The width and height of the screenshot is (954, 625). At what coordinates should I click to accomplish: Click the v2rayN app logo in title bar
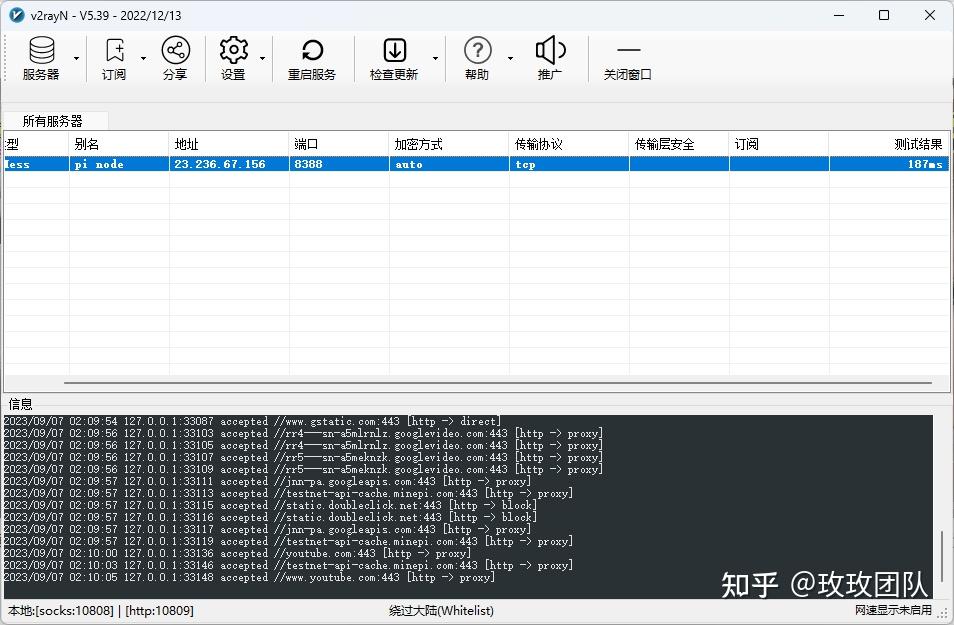click(16, 15)
